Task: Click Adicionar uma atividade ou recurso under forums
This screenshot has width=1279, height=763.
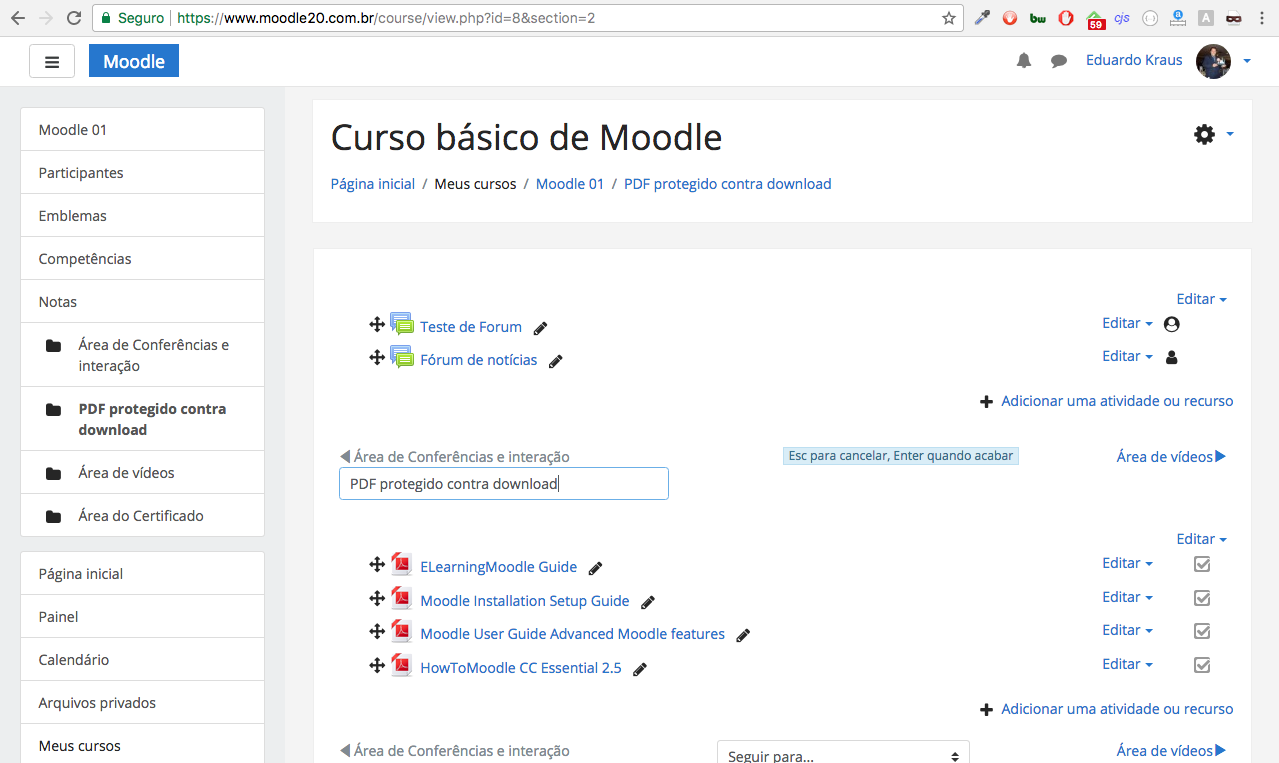Action: click(x=1107, y=401)
